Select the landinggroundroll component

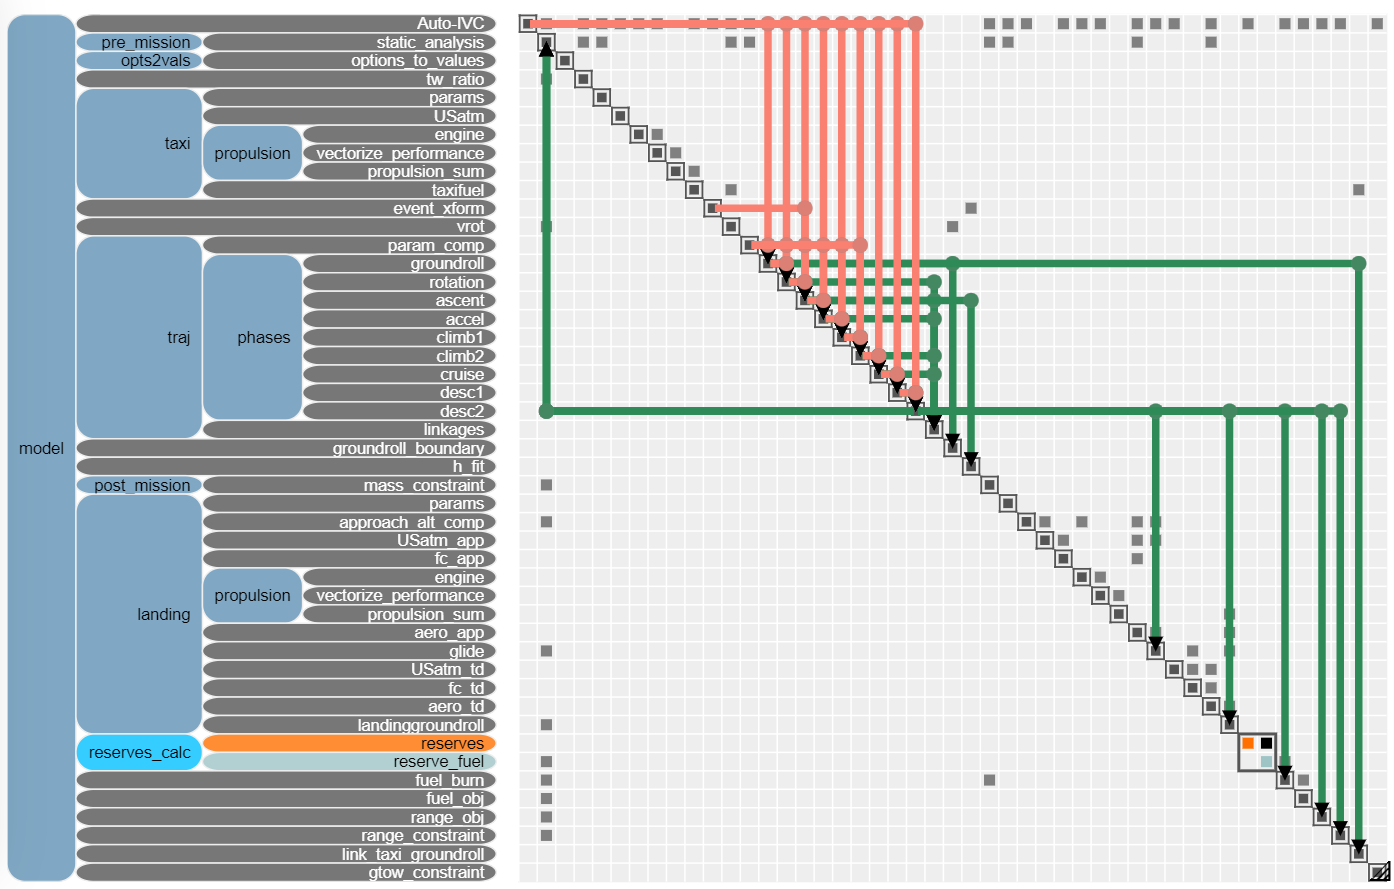pos(349,725)
